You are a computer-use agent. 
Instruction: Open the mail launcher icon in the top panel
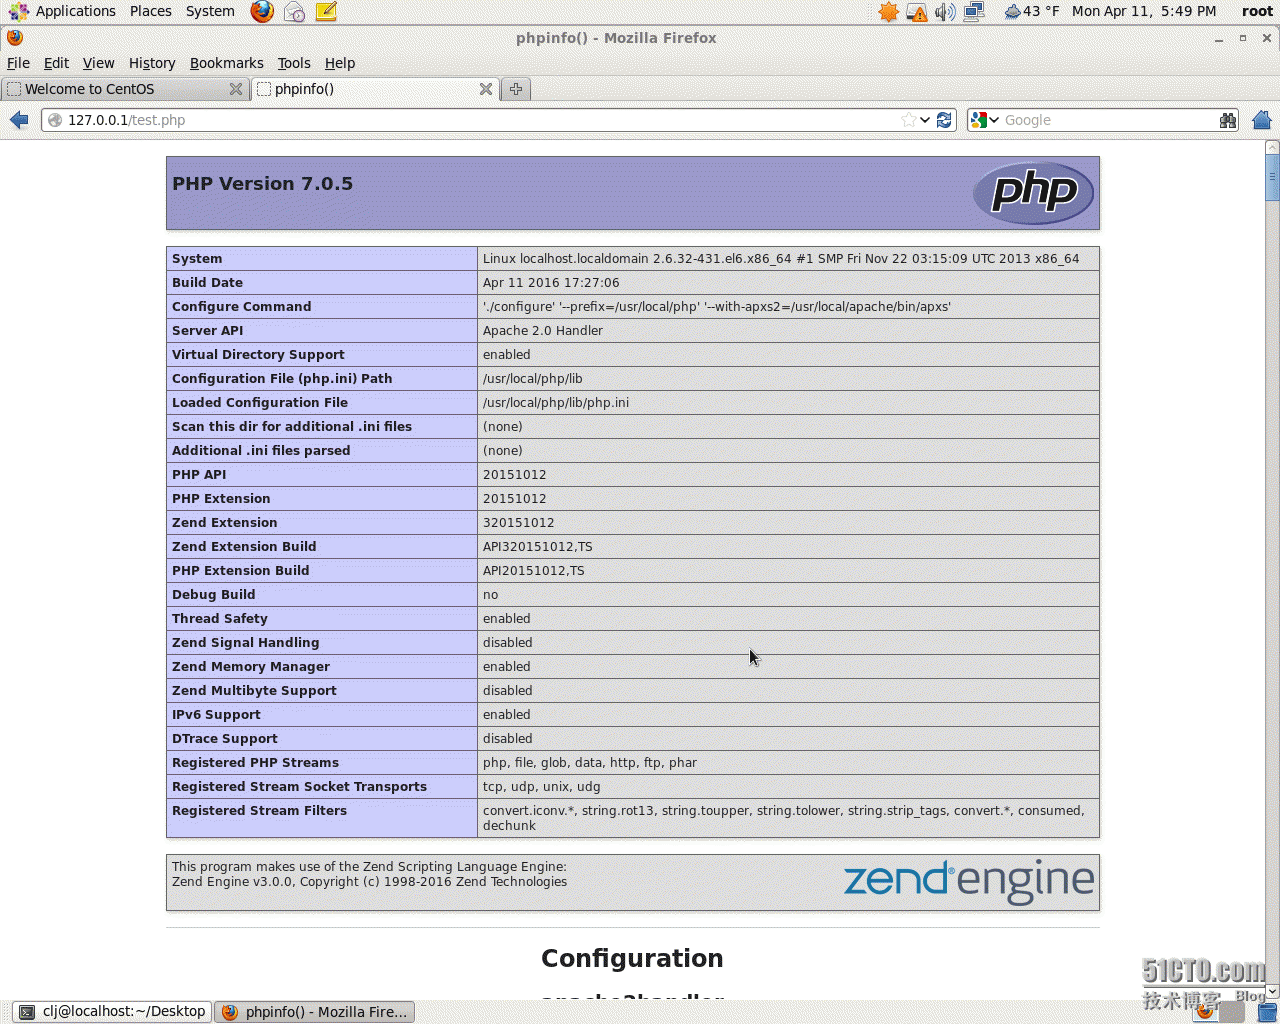click(294, 11)
